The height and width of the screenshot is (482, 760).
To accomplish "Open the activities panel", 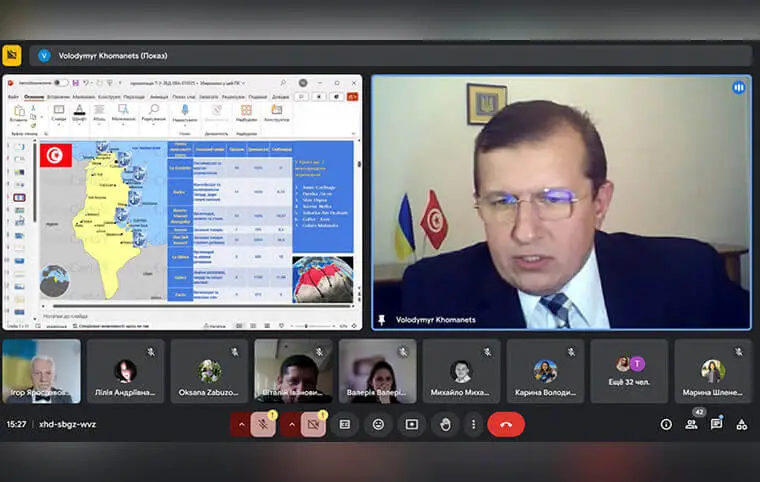I will 741,424.
